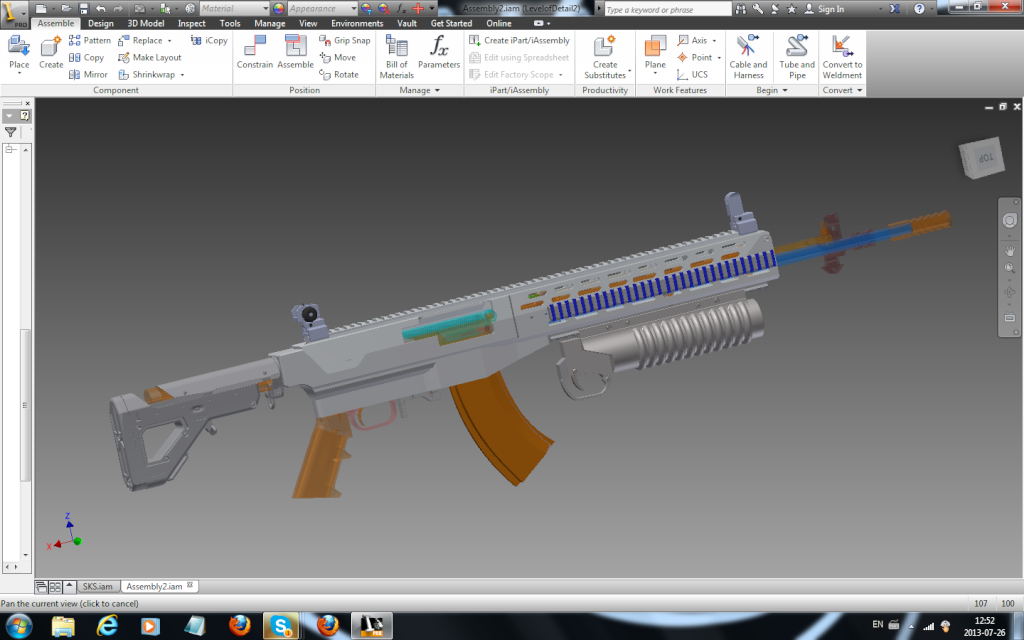Open the Parameters fx dialog

439,52
